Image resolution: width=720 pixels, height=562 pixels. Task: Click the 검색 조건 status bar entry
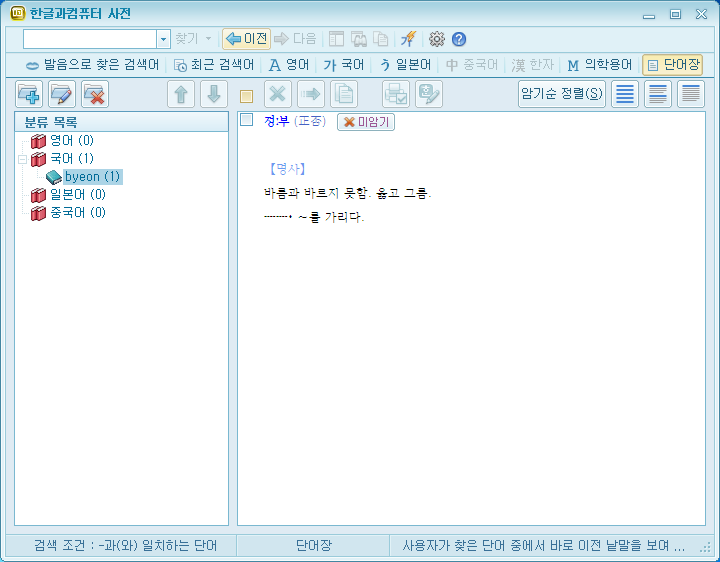pyautogui.click(x=125, y=545)
